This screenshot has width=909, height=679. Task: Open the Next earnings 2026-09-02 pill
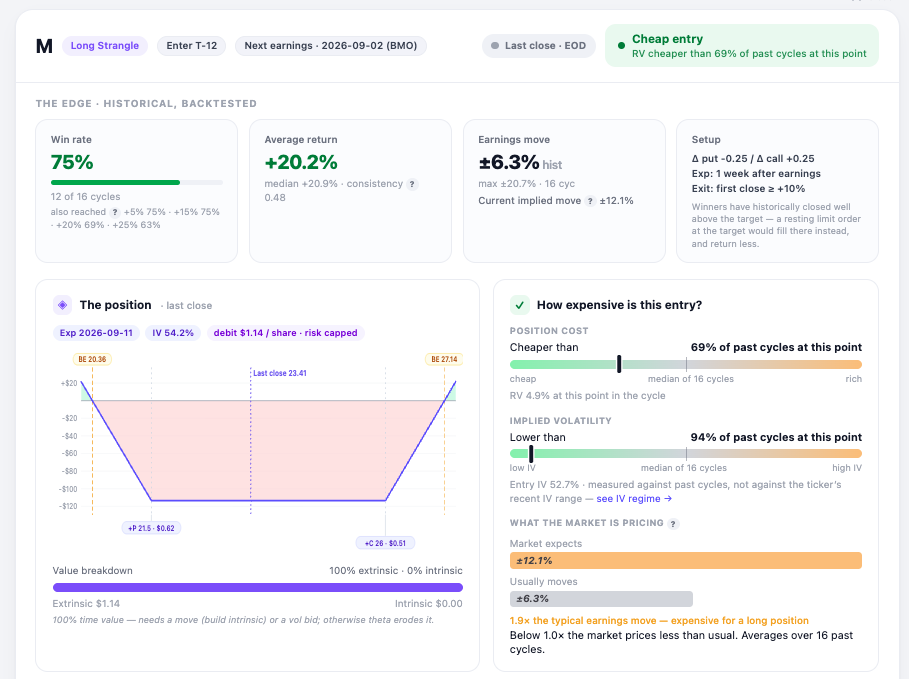click(330, 46)
